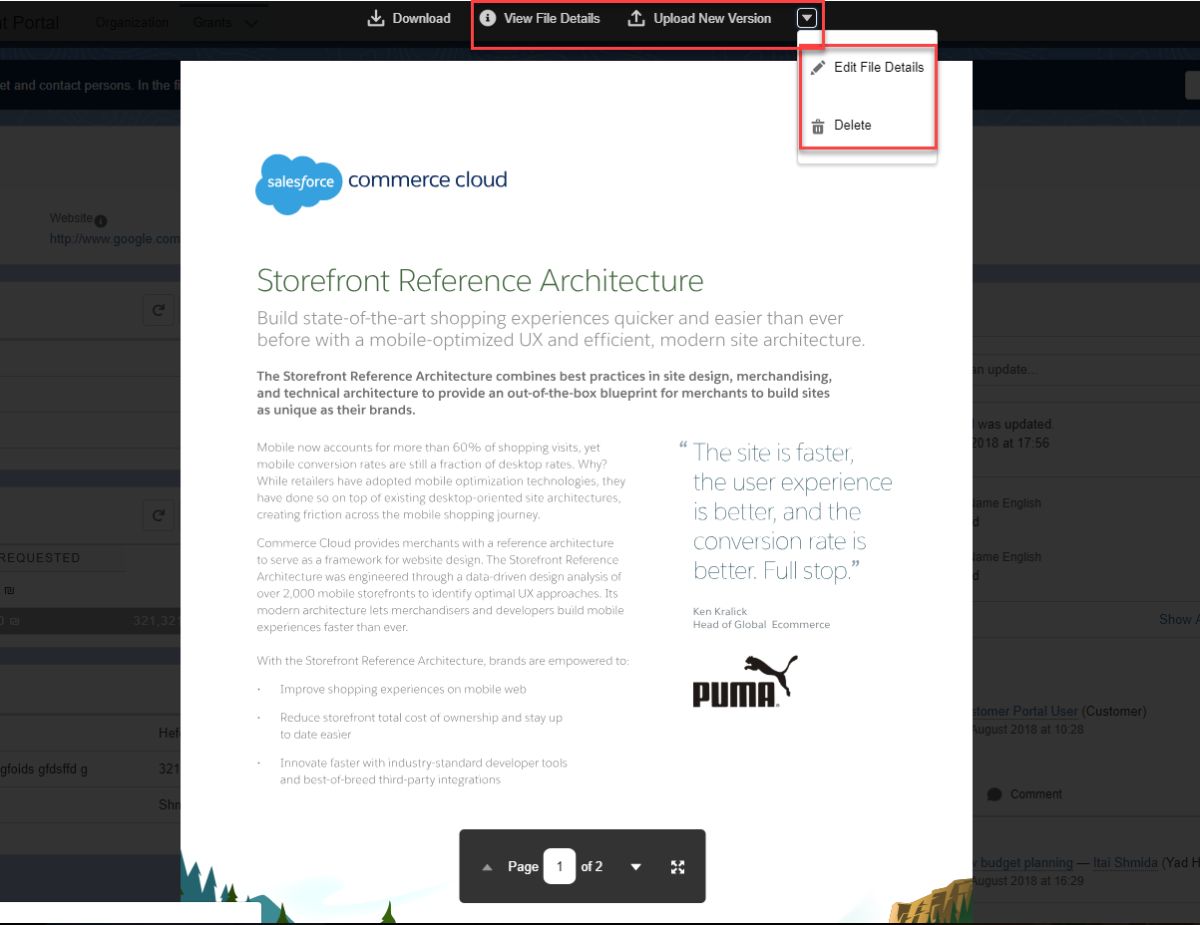The image size is (1200, 925).
Task: Click the PUMA logo in document
Action: [745, 682]
